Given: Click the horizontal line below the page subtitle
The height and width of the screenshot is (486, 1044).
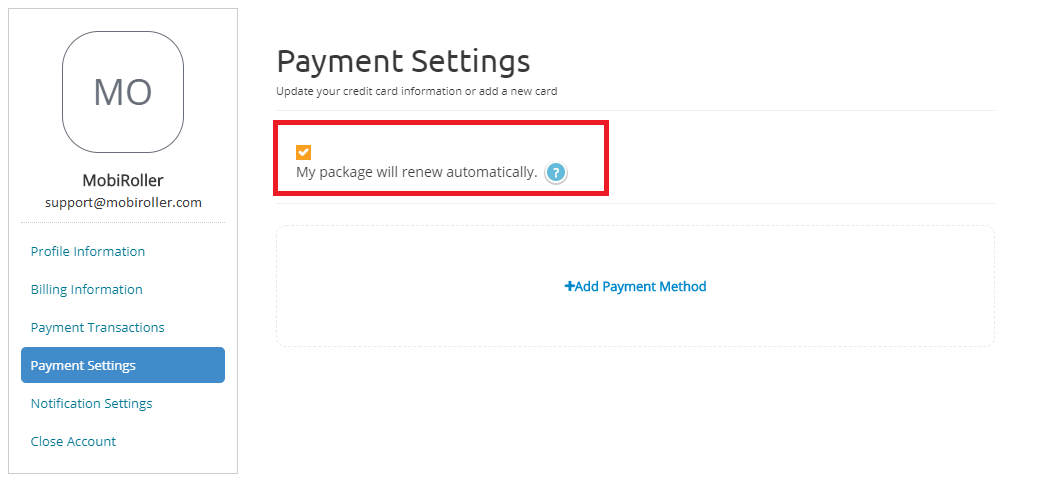Looking at the screenshot, I should (x=636, y=111).
